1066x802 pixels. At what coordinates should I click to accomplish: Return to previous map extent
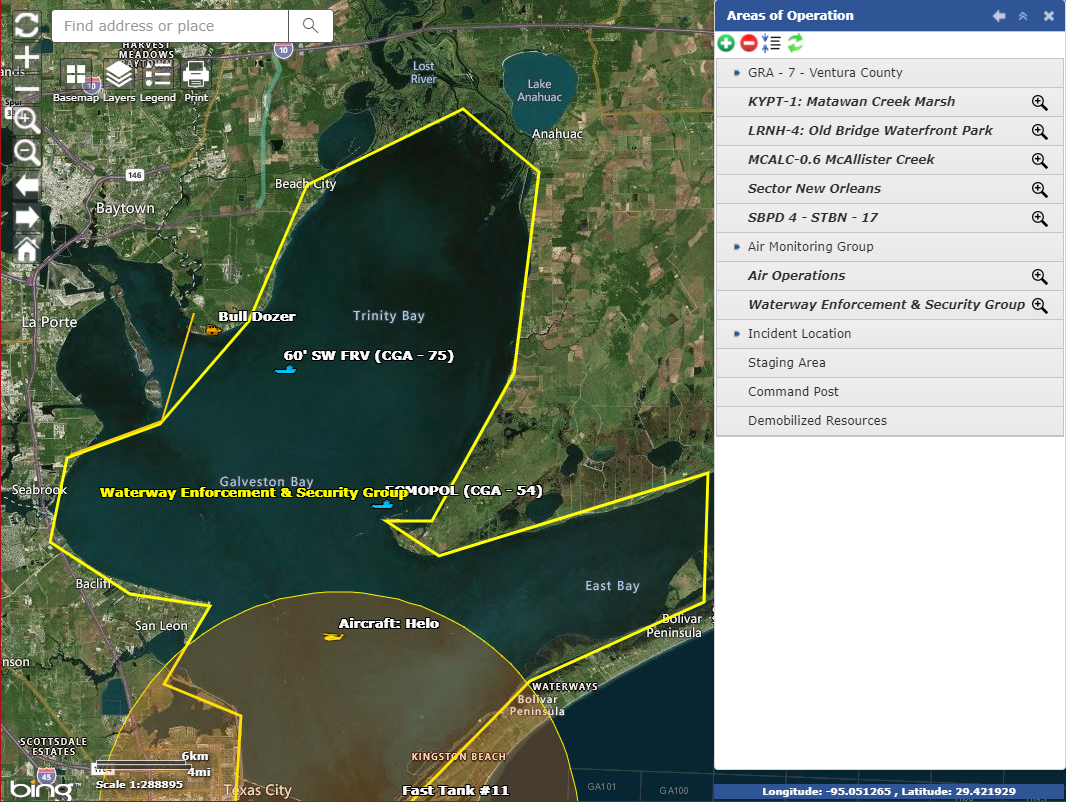tap(27, 185)
